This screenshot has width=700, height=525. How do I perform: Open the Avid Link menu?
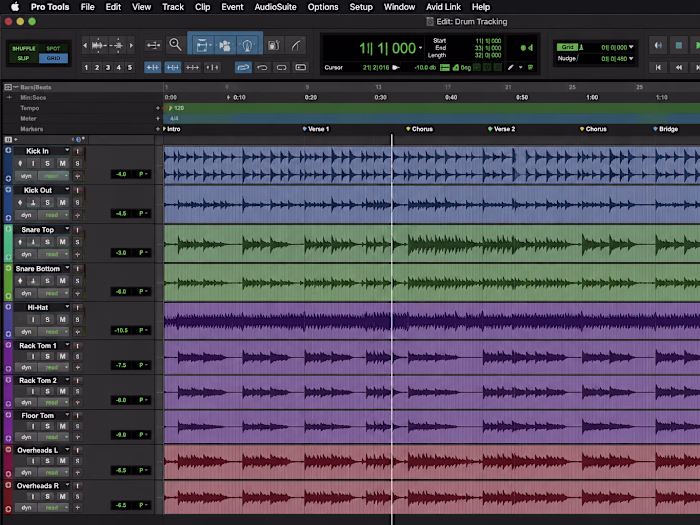443,7
